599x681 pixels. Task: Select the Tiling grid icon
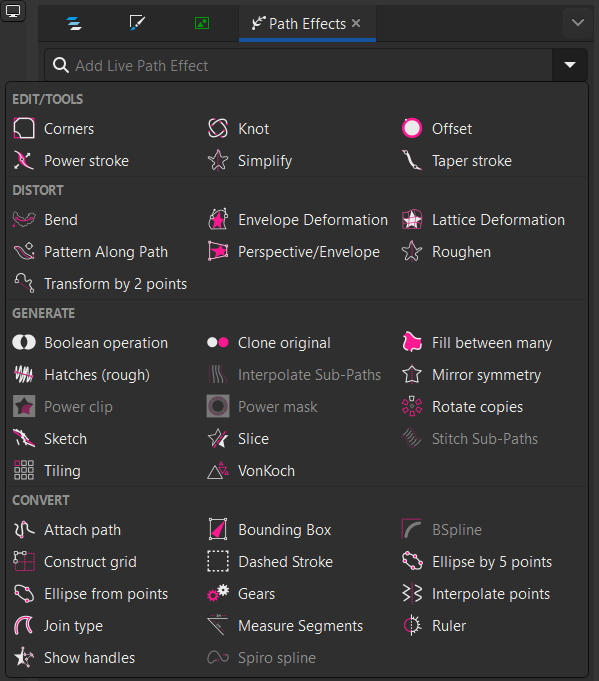point(24,470)
